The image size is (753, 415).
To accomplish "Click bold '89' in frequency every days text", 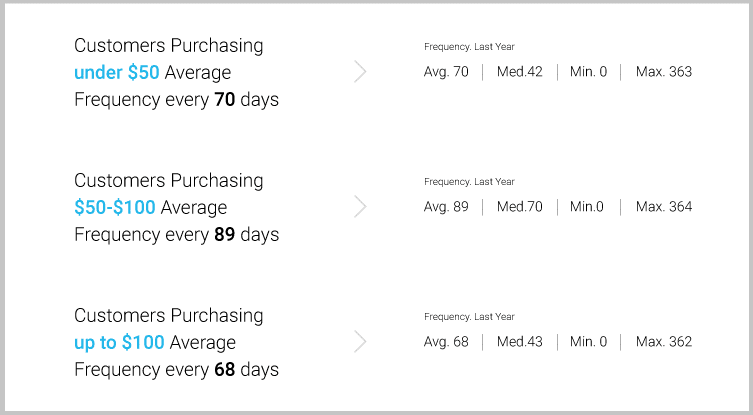I will 224,235.
